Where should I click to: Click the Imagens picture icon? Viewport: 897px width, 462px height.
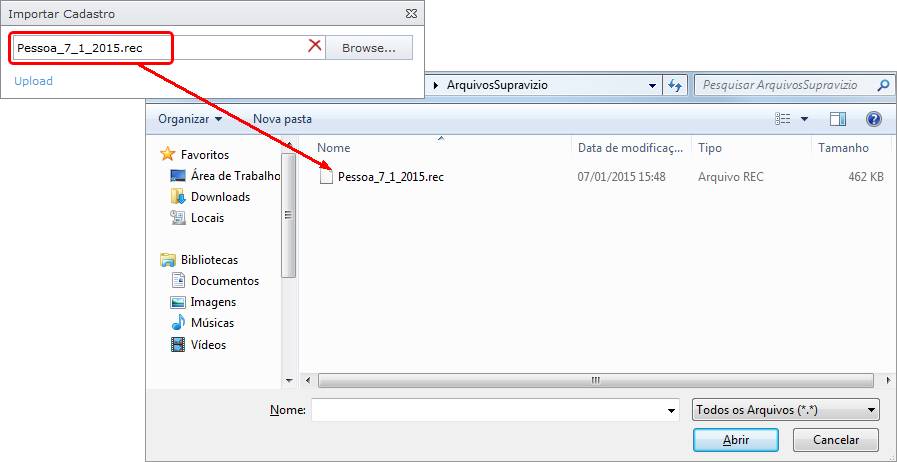point(178,302)
